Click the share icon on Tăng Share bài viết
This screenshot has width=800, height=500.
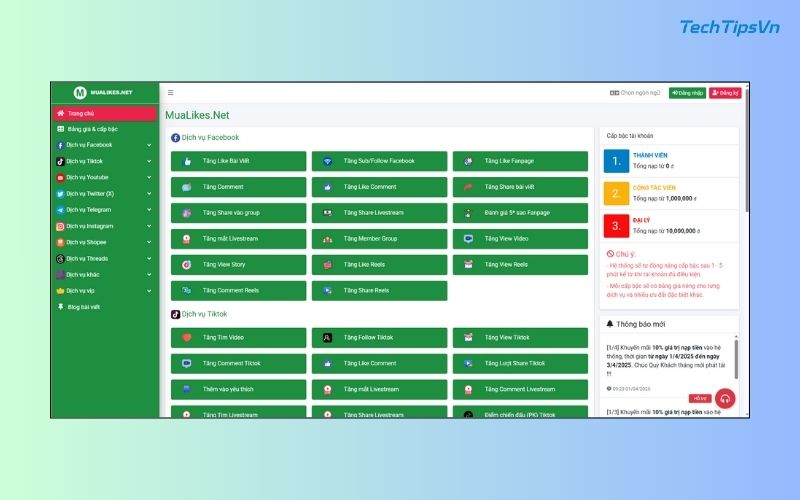[x=468, y=187]
